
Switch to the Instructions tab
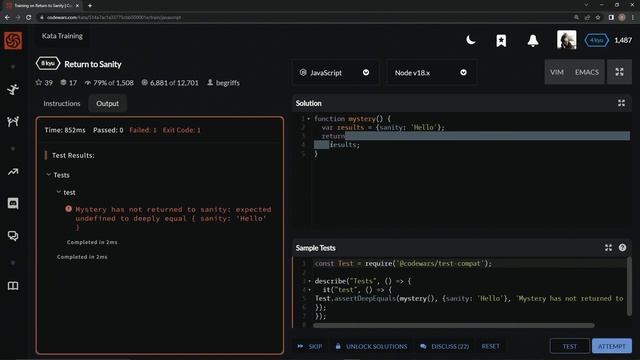point(62,103)
